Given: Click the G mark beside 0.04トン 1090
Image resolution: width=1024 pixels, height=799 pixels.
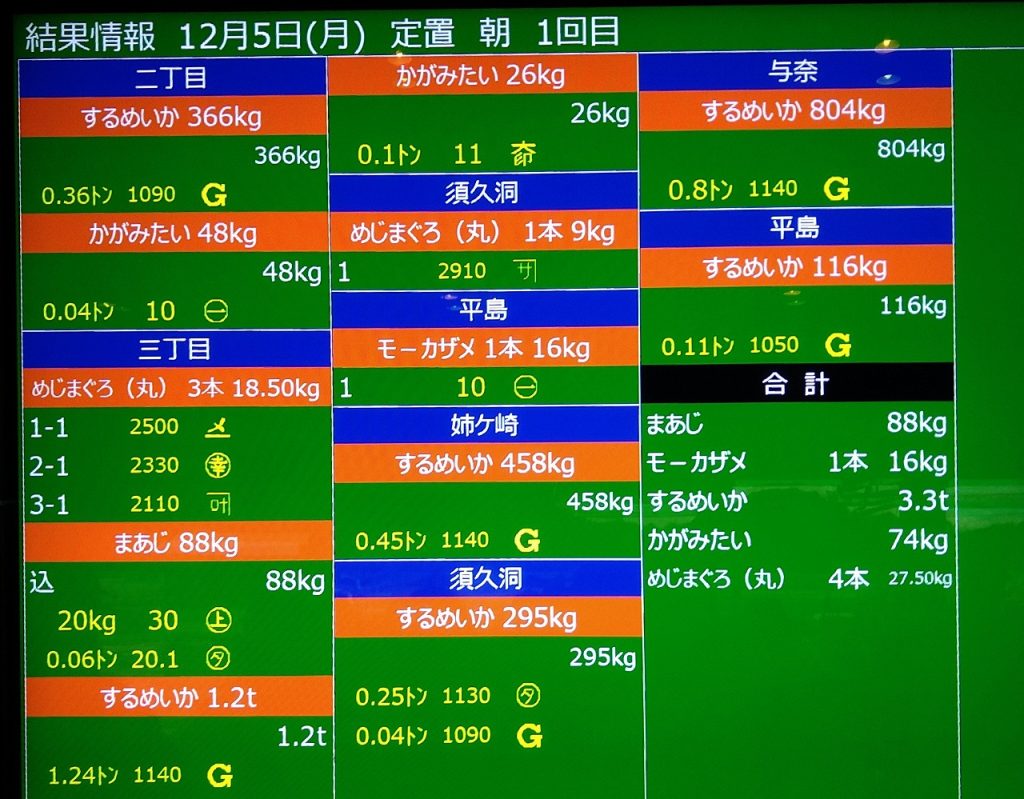Looking at the screenshot, I should (x=529, y=736).
